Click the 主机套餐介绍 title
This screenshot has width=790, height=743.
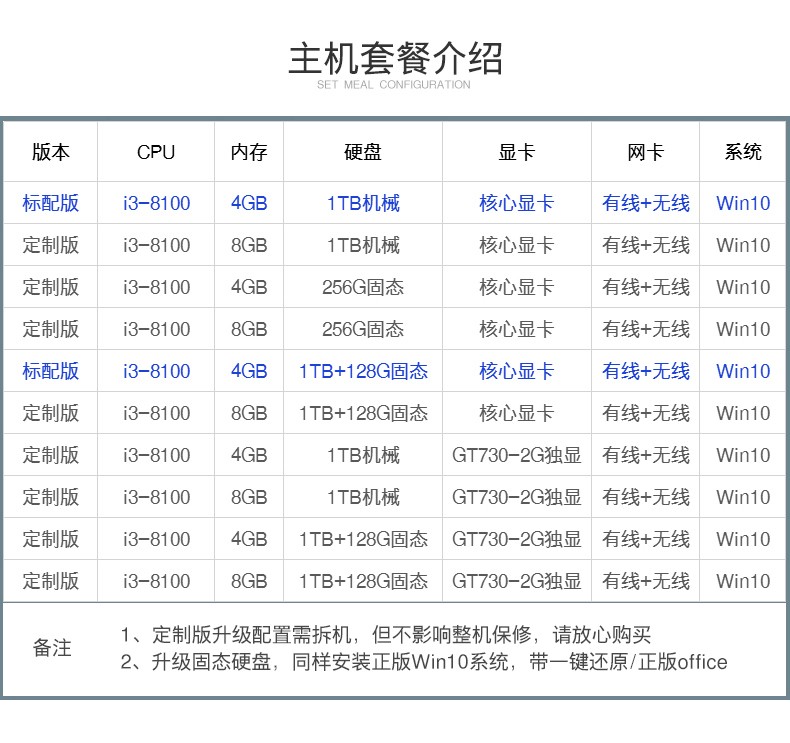(x=395, y=59)
